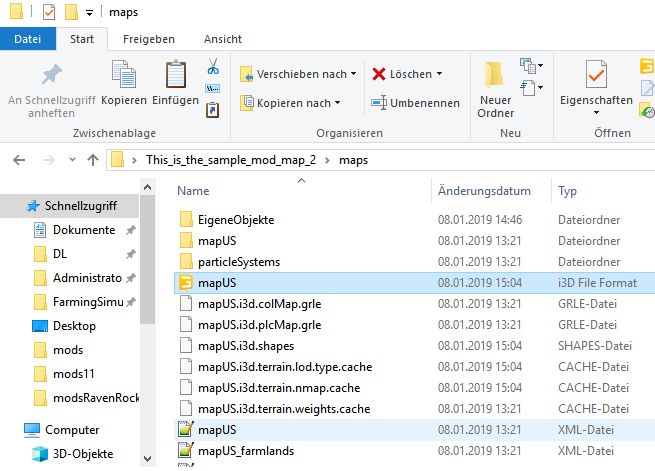Click This_is_the_sample_mod_map_2 in address bar
Viewport: 655px width, 471px height.
[231, 160]
